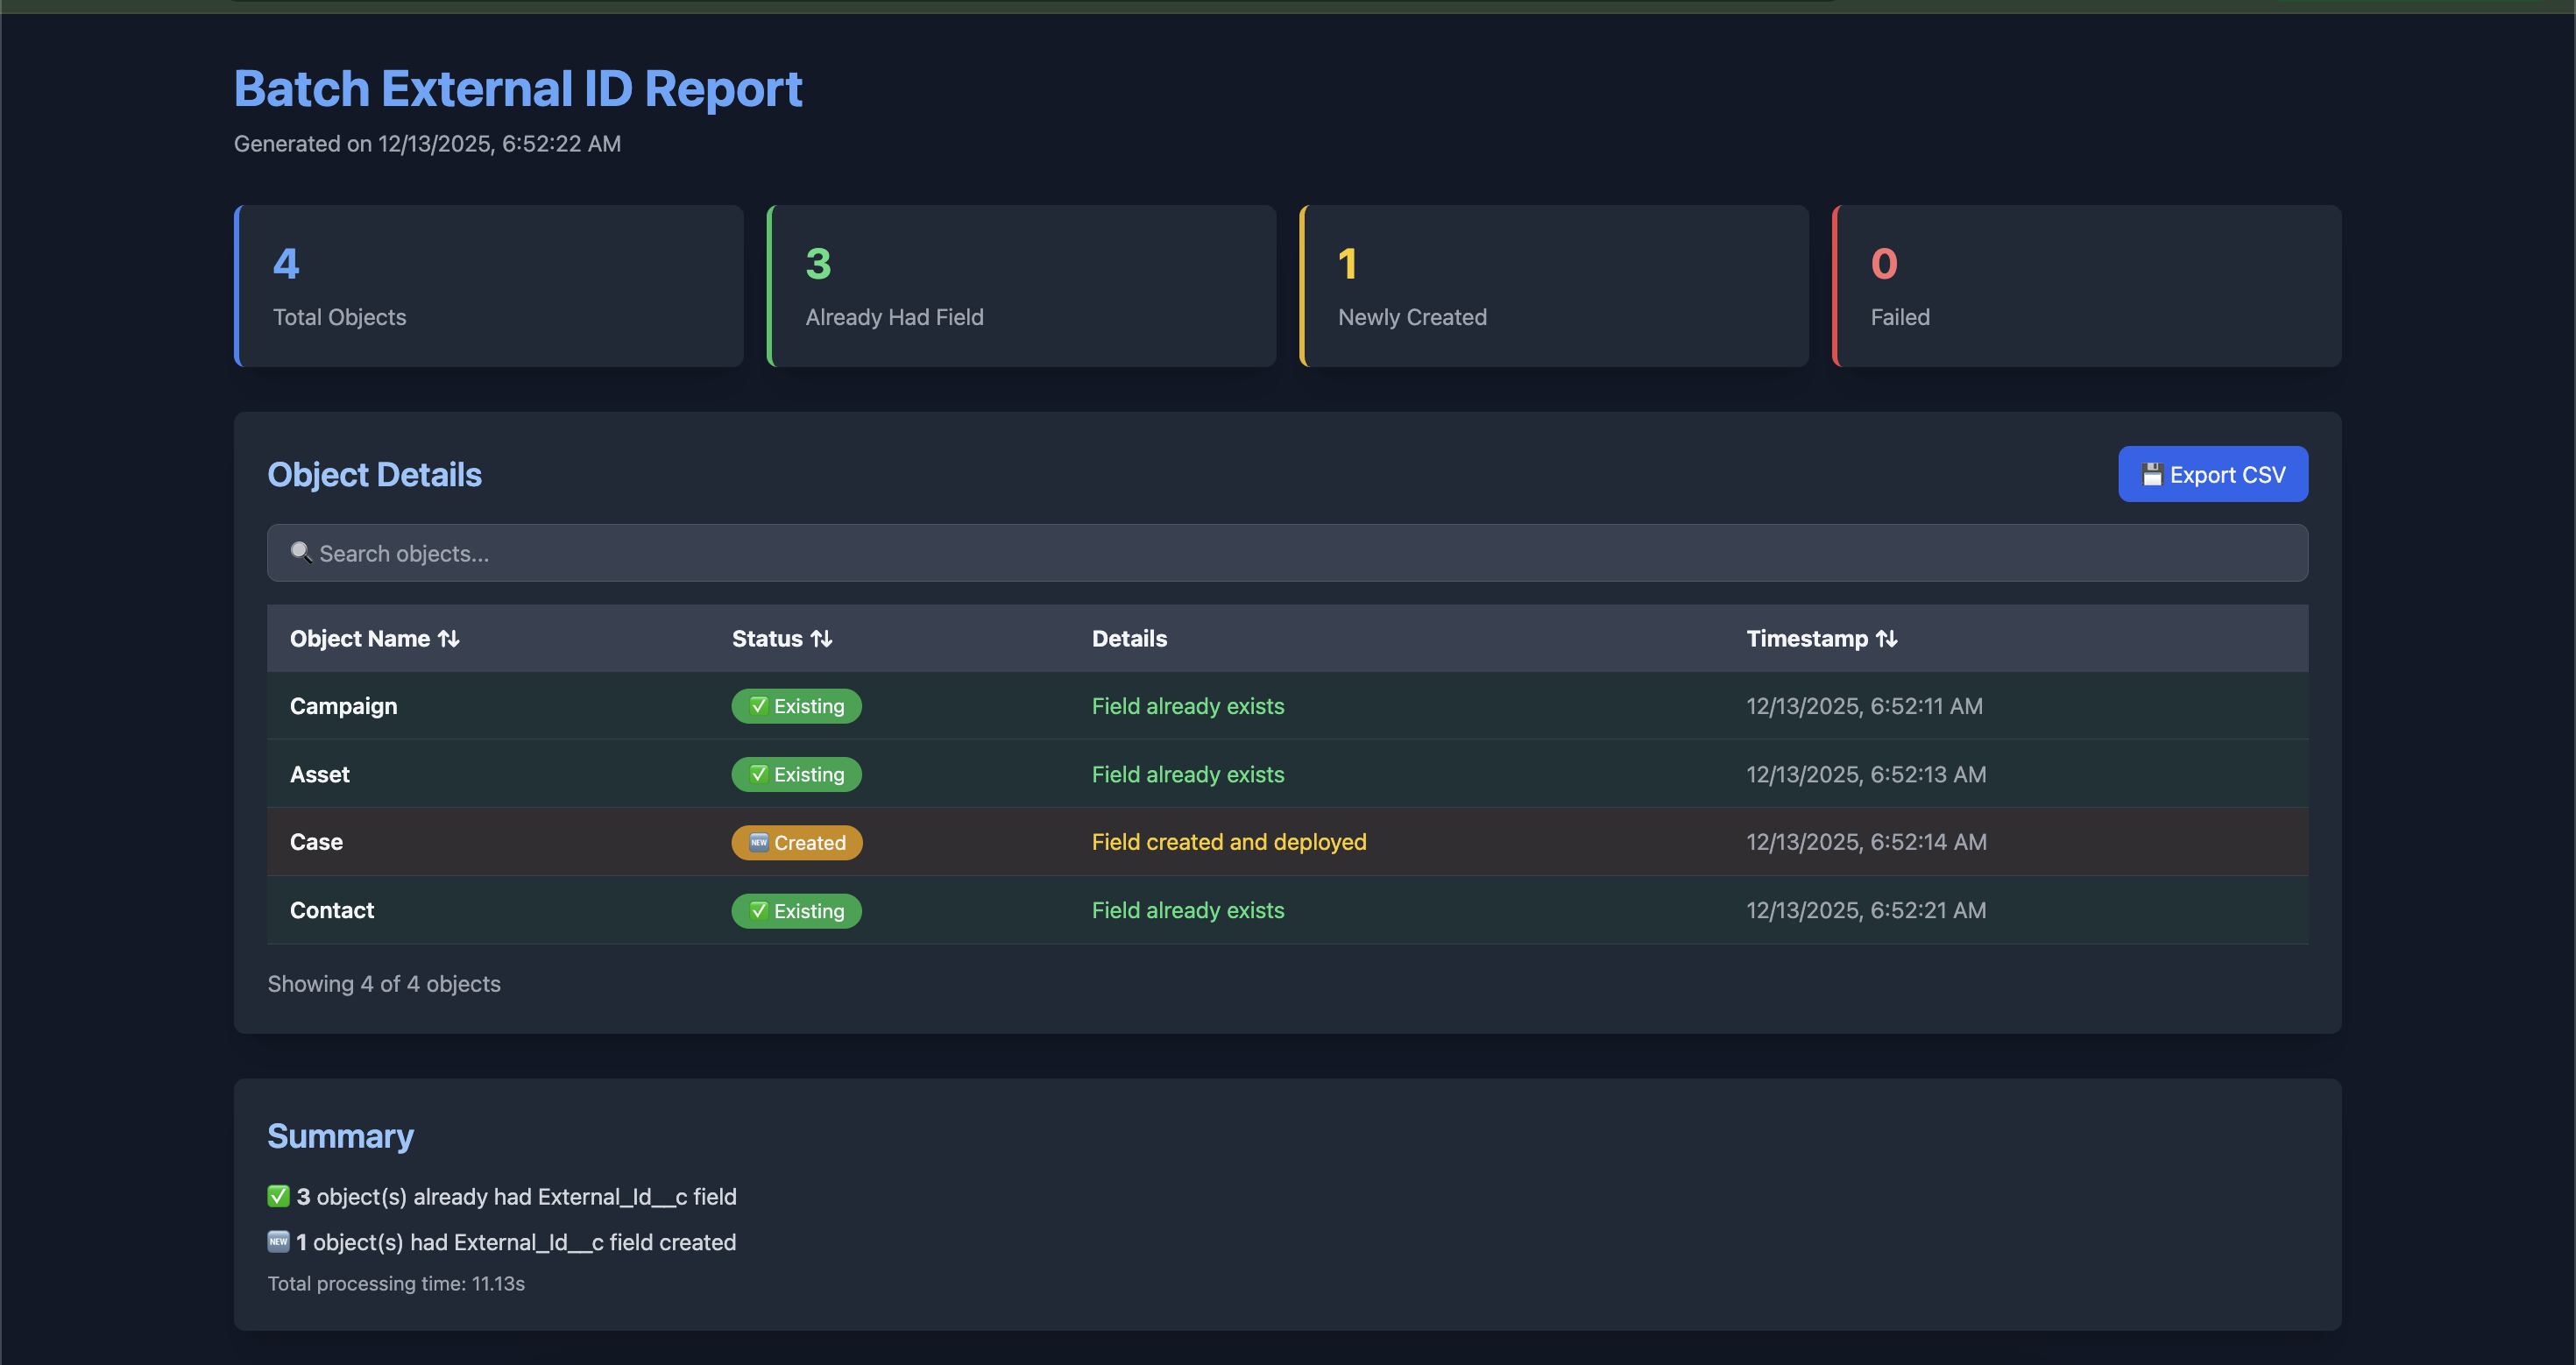Screen dimensions: 2576x1365
Task: Click the sort arrows beside Status header
Action: coord(822,638)
